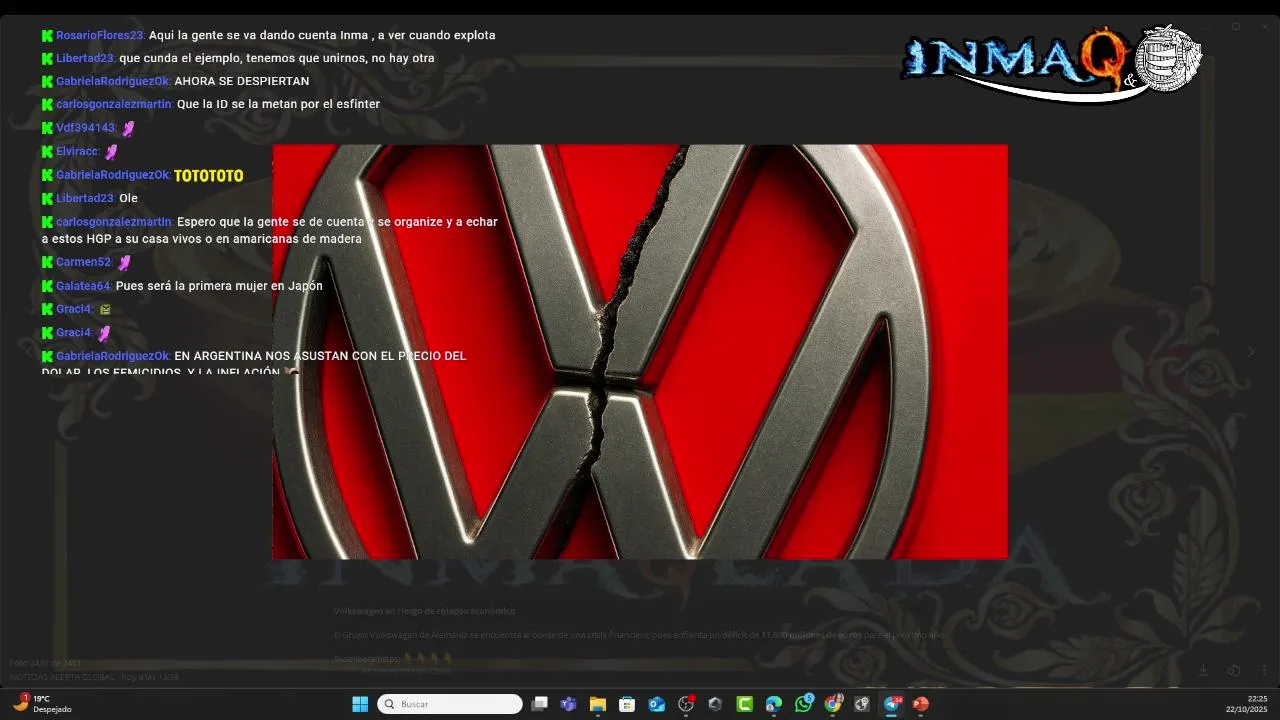Viewport: 1280px width, 720px height.
Task: Go to the next photo in the viewer
Action: click(1250, 352)
